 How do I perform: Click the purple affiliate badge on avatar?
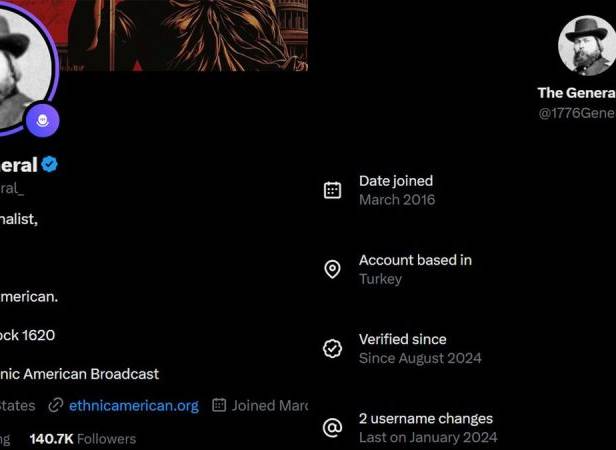[x=42, y=120]
